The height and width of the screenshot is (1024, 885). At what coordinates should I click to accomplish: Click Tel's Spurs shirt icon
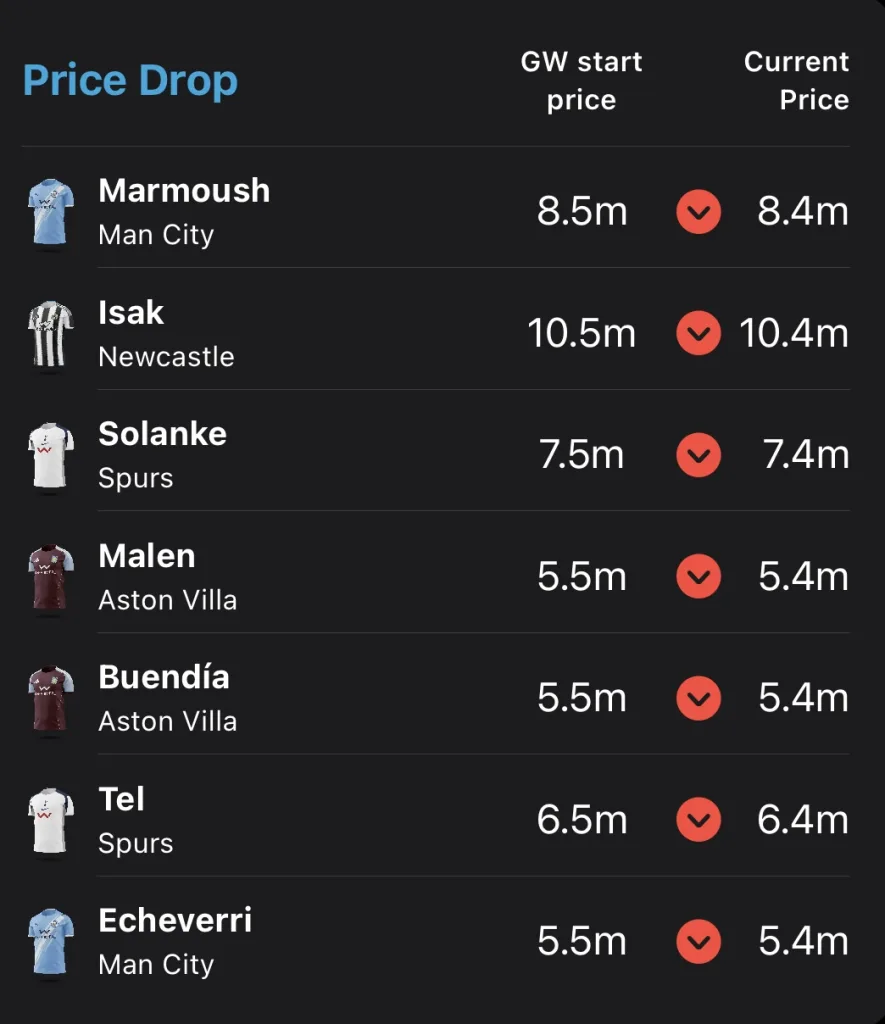[x=50, y=821]
